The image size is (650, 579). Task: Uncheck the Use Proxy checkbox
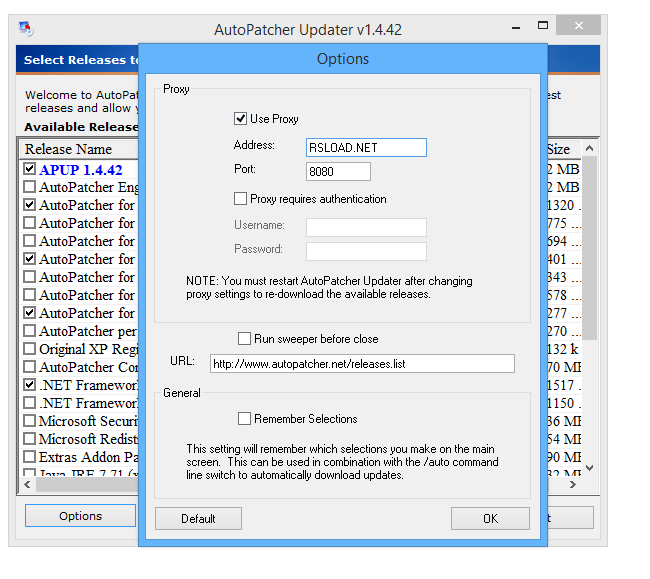[240, 119]
